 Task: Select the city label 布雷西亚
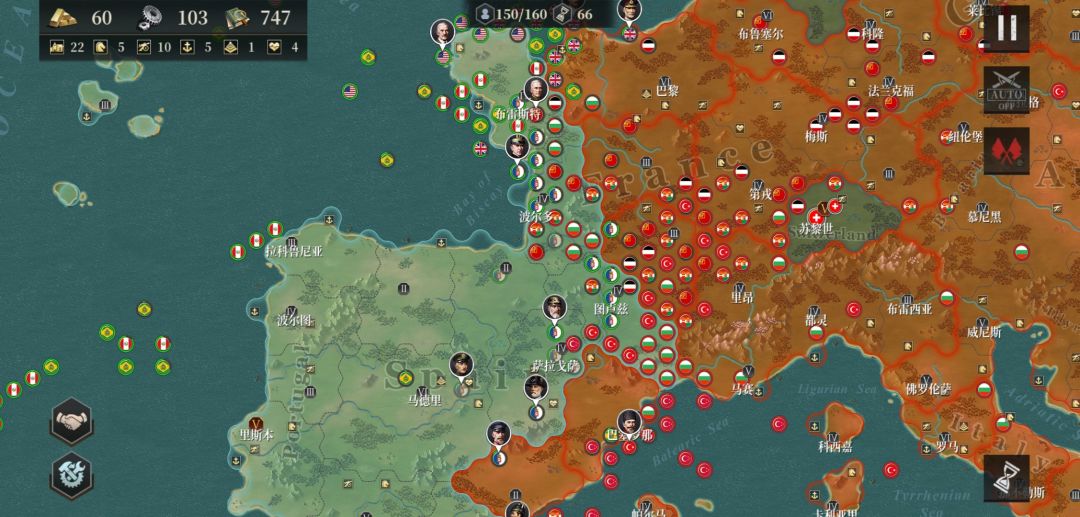tap(909, 309)
